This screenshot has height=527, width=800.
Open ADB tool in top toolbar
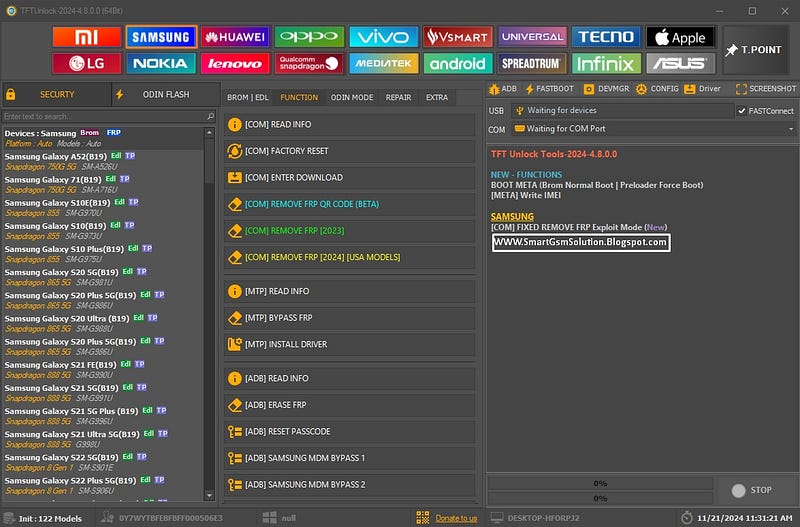pyautogui.click(x=503, y=89)
